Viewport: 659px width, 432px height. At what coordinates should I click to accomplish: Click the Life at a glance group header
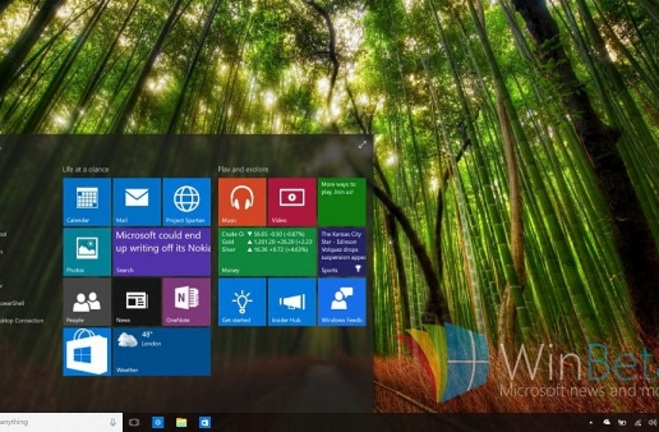tap(86, 169)
